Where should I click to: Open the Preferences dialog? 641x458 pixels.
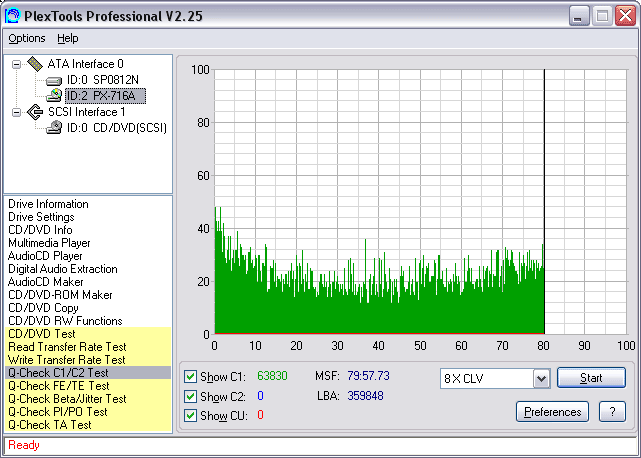click(552, 412)
